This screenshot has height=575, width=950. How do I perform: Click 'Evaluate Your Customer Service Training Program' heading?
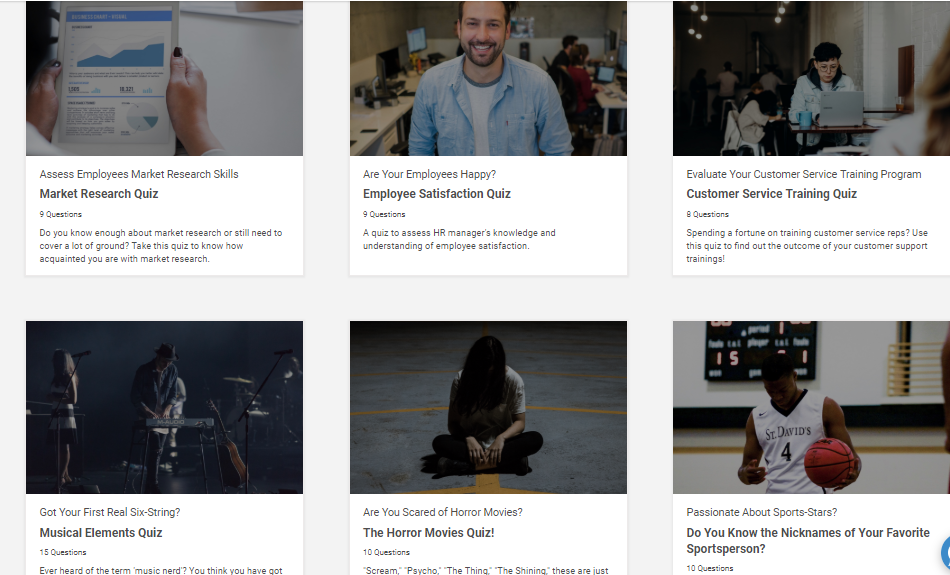coord(803,174)
